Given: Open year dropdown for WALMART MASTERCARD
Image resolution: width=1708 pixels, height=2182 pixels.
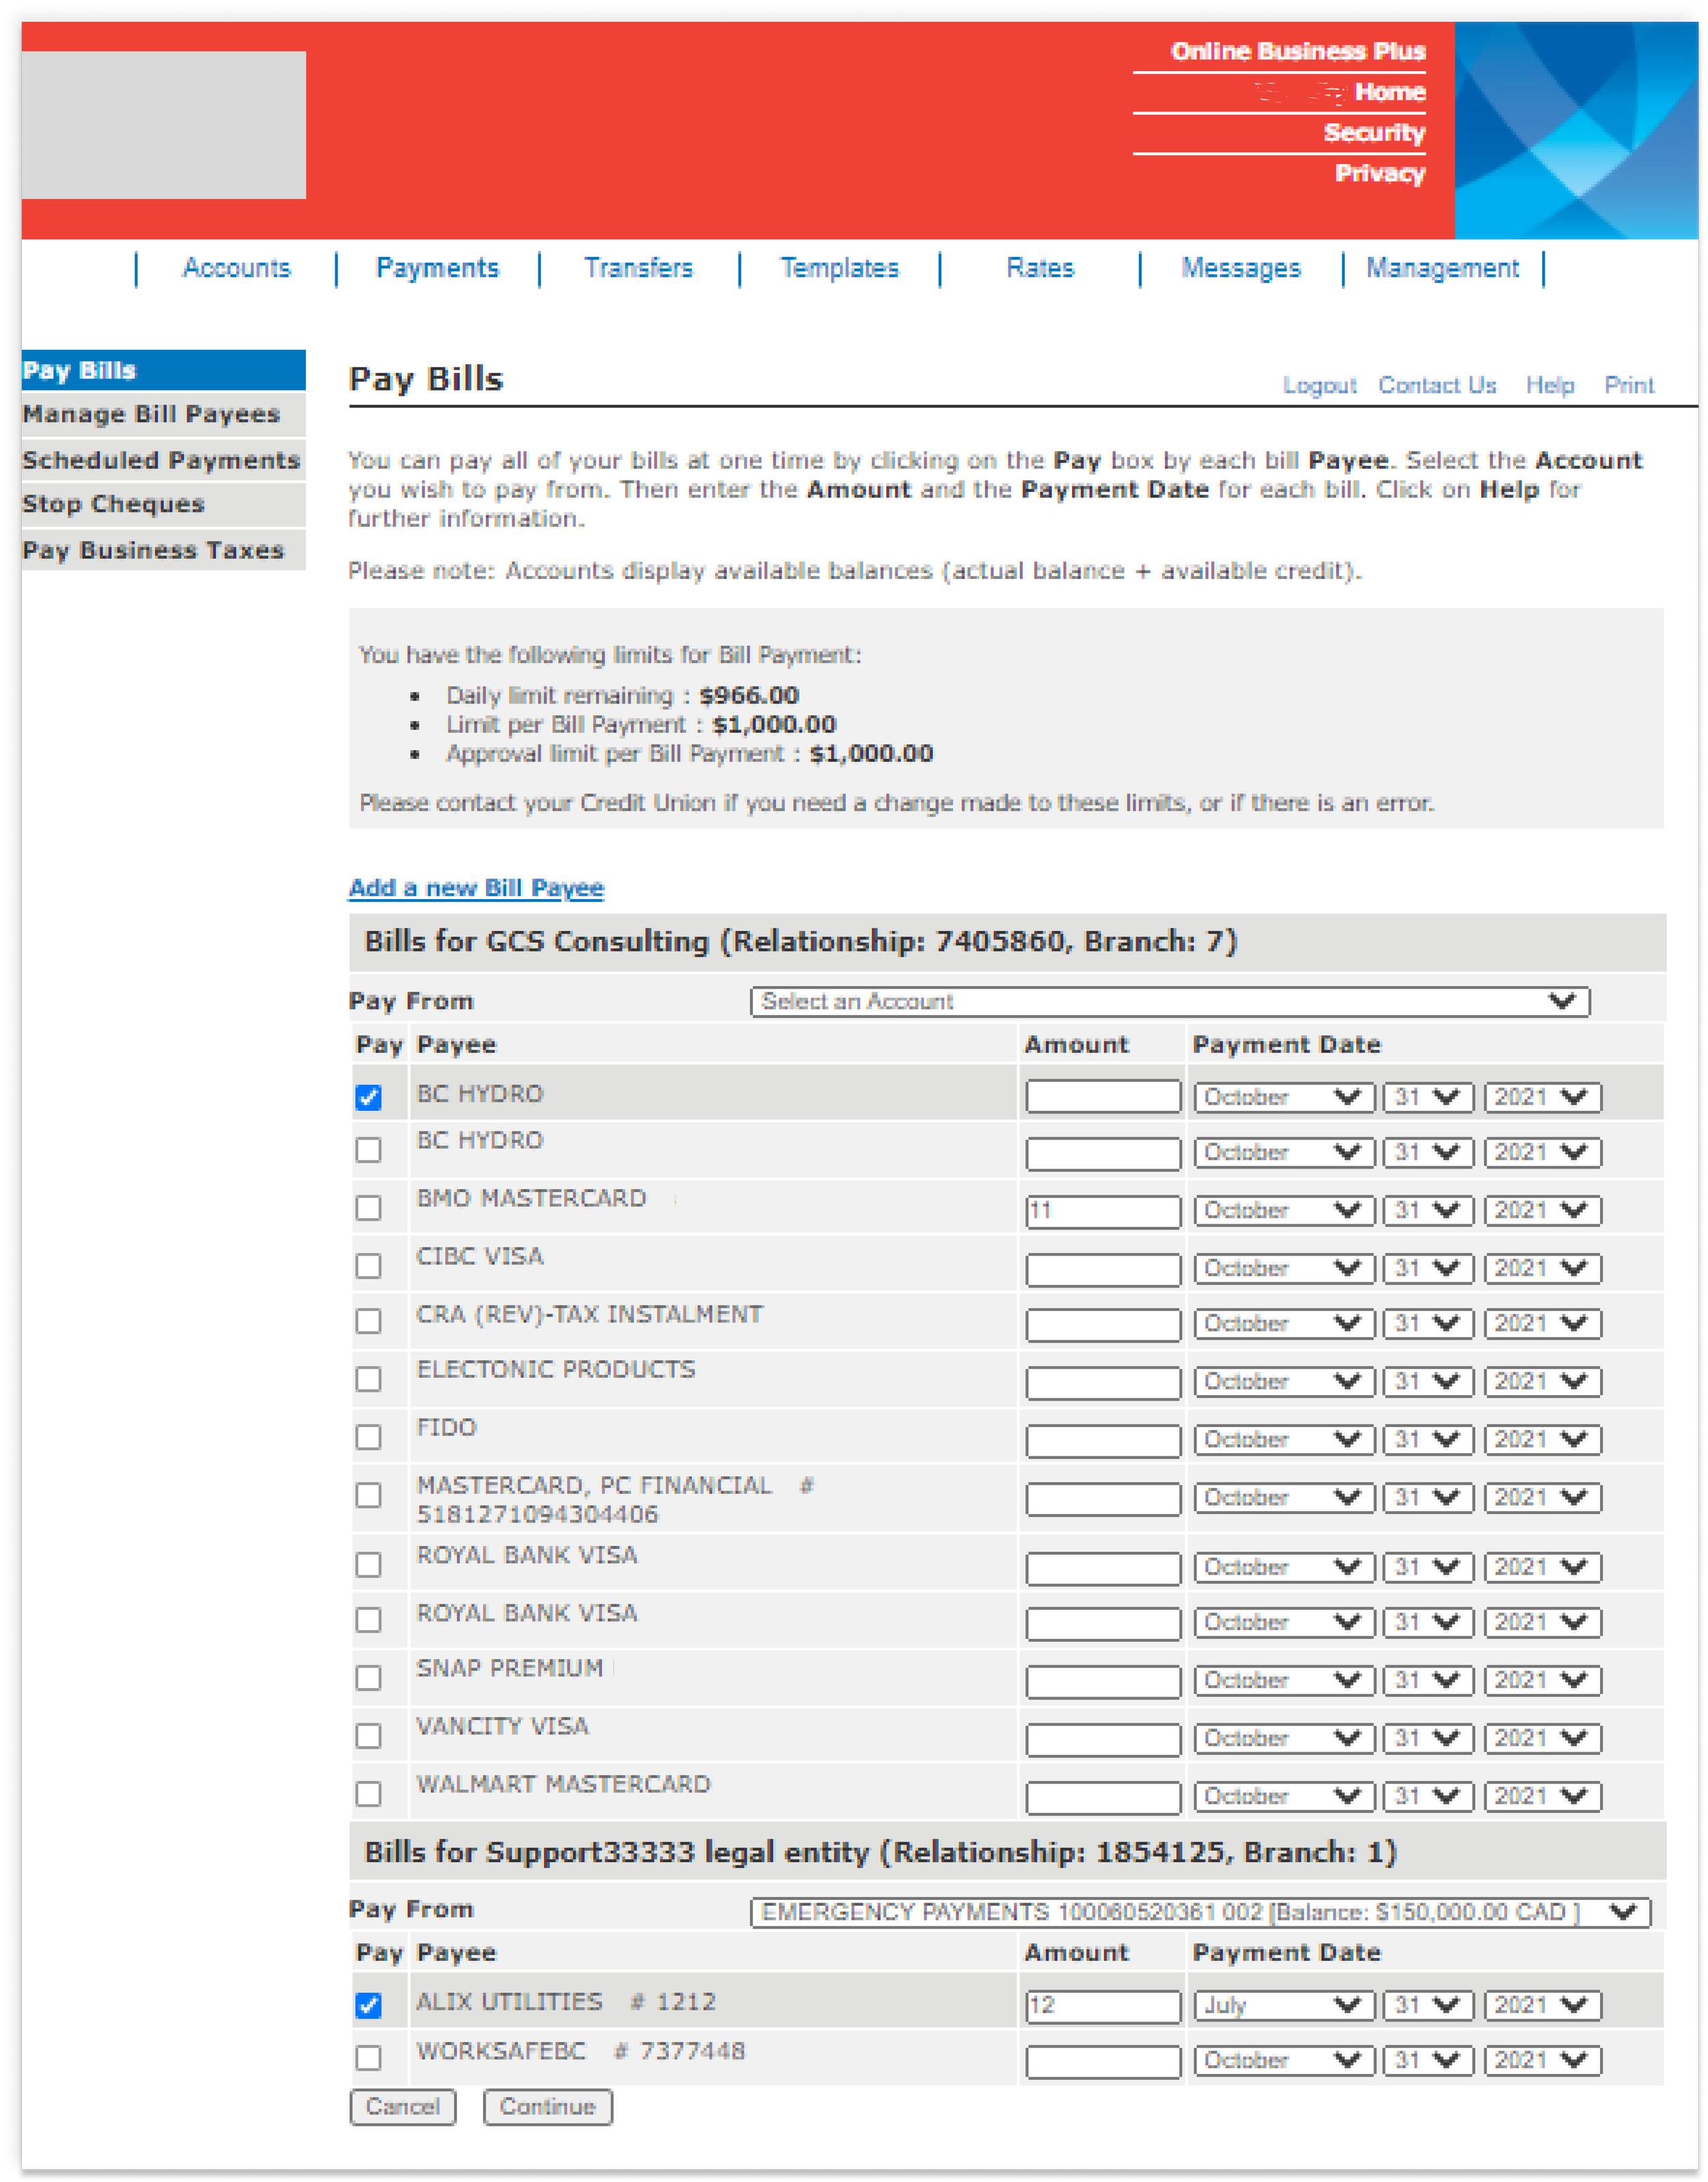Looking at the screenshot, I should click(x=1542, y=1796).
